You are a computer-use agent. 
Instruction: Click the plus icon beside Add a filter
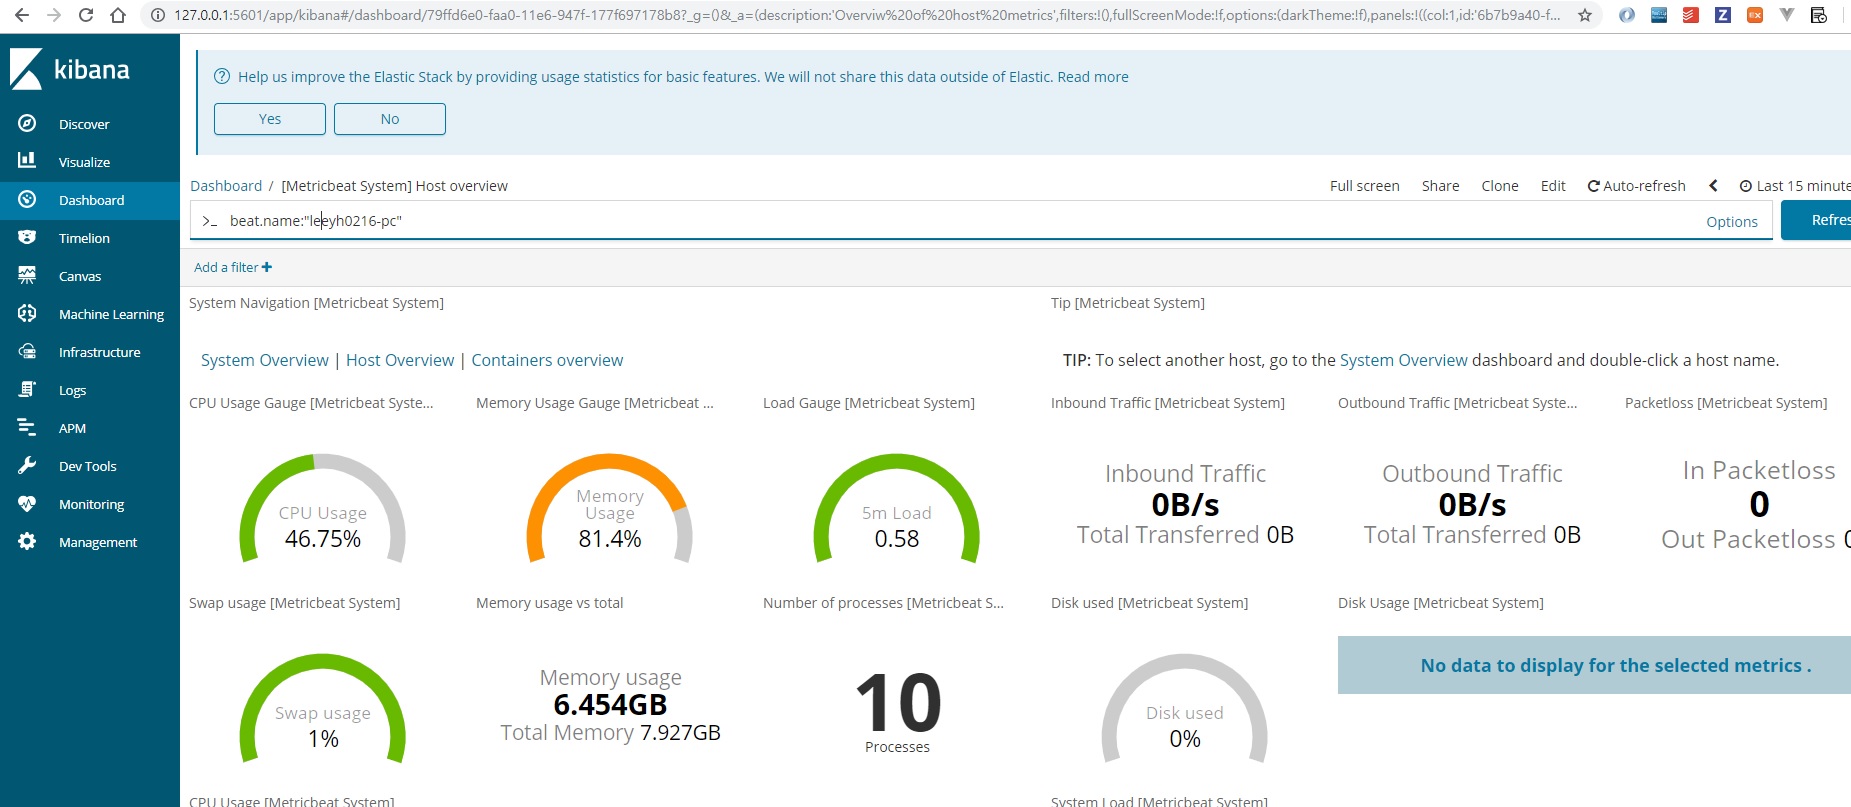click(267, 267)
